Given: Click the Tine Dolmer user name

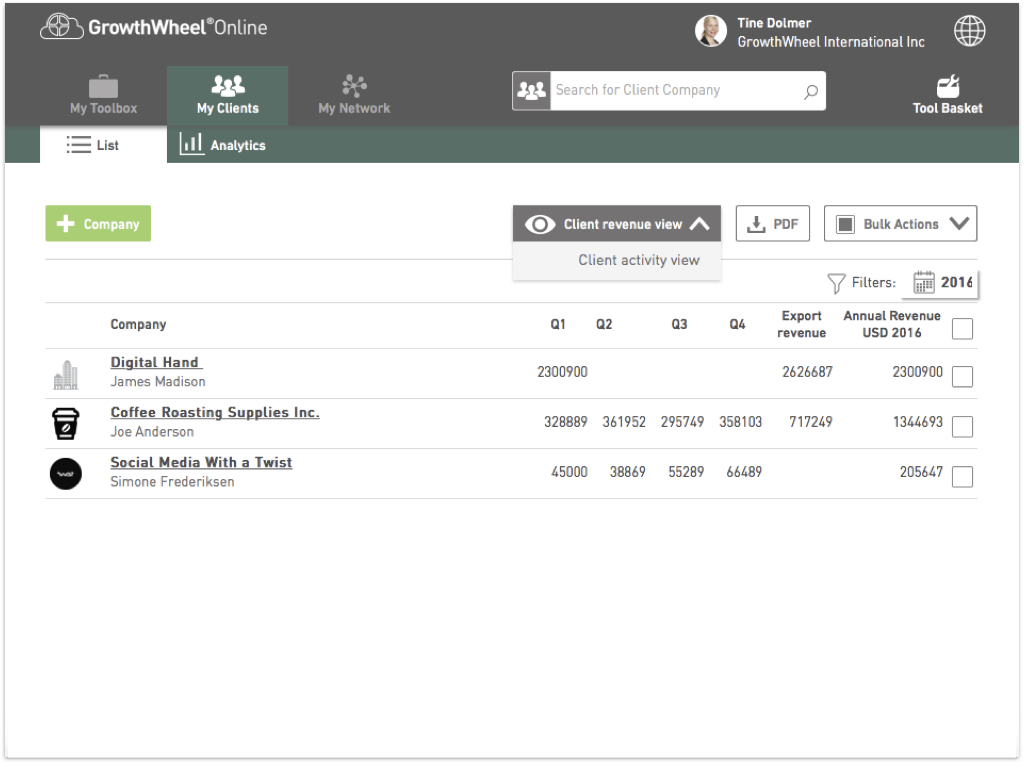Looking at the screenshot, I should coord(774,23).
